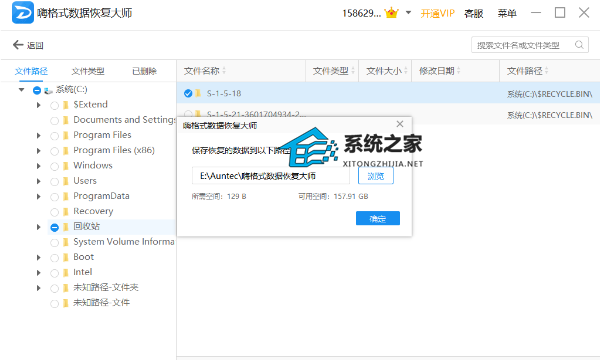Screen dimensions: 600x360
Task: Collapse the 系统(C:) drive node
Action: pyautogui.click(x=21, y=90)
